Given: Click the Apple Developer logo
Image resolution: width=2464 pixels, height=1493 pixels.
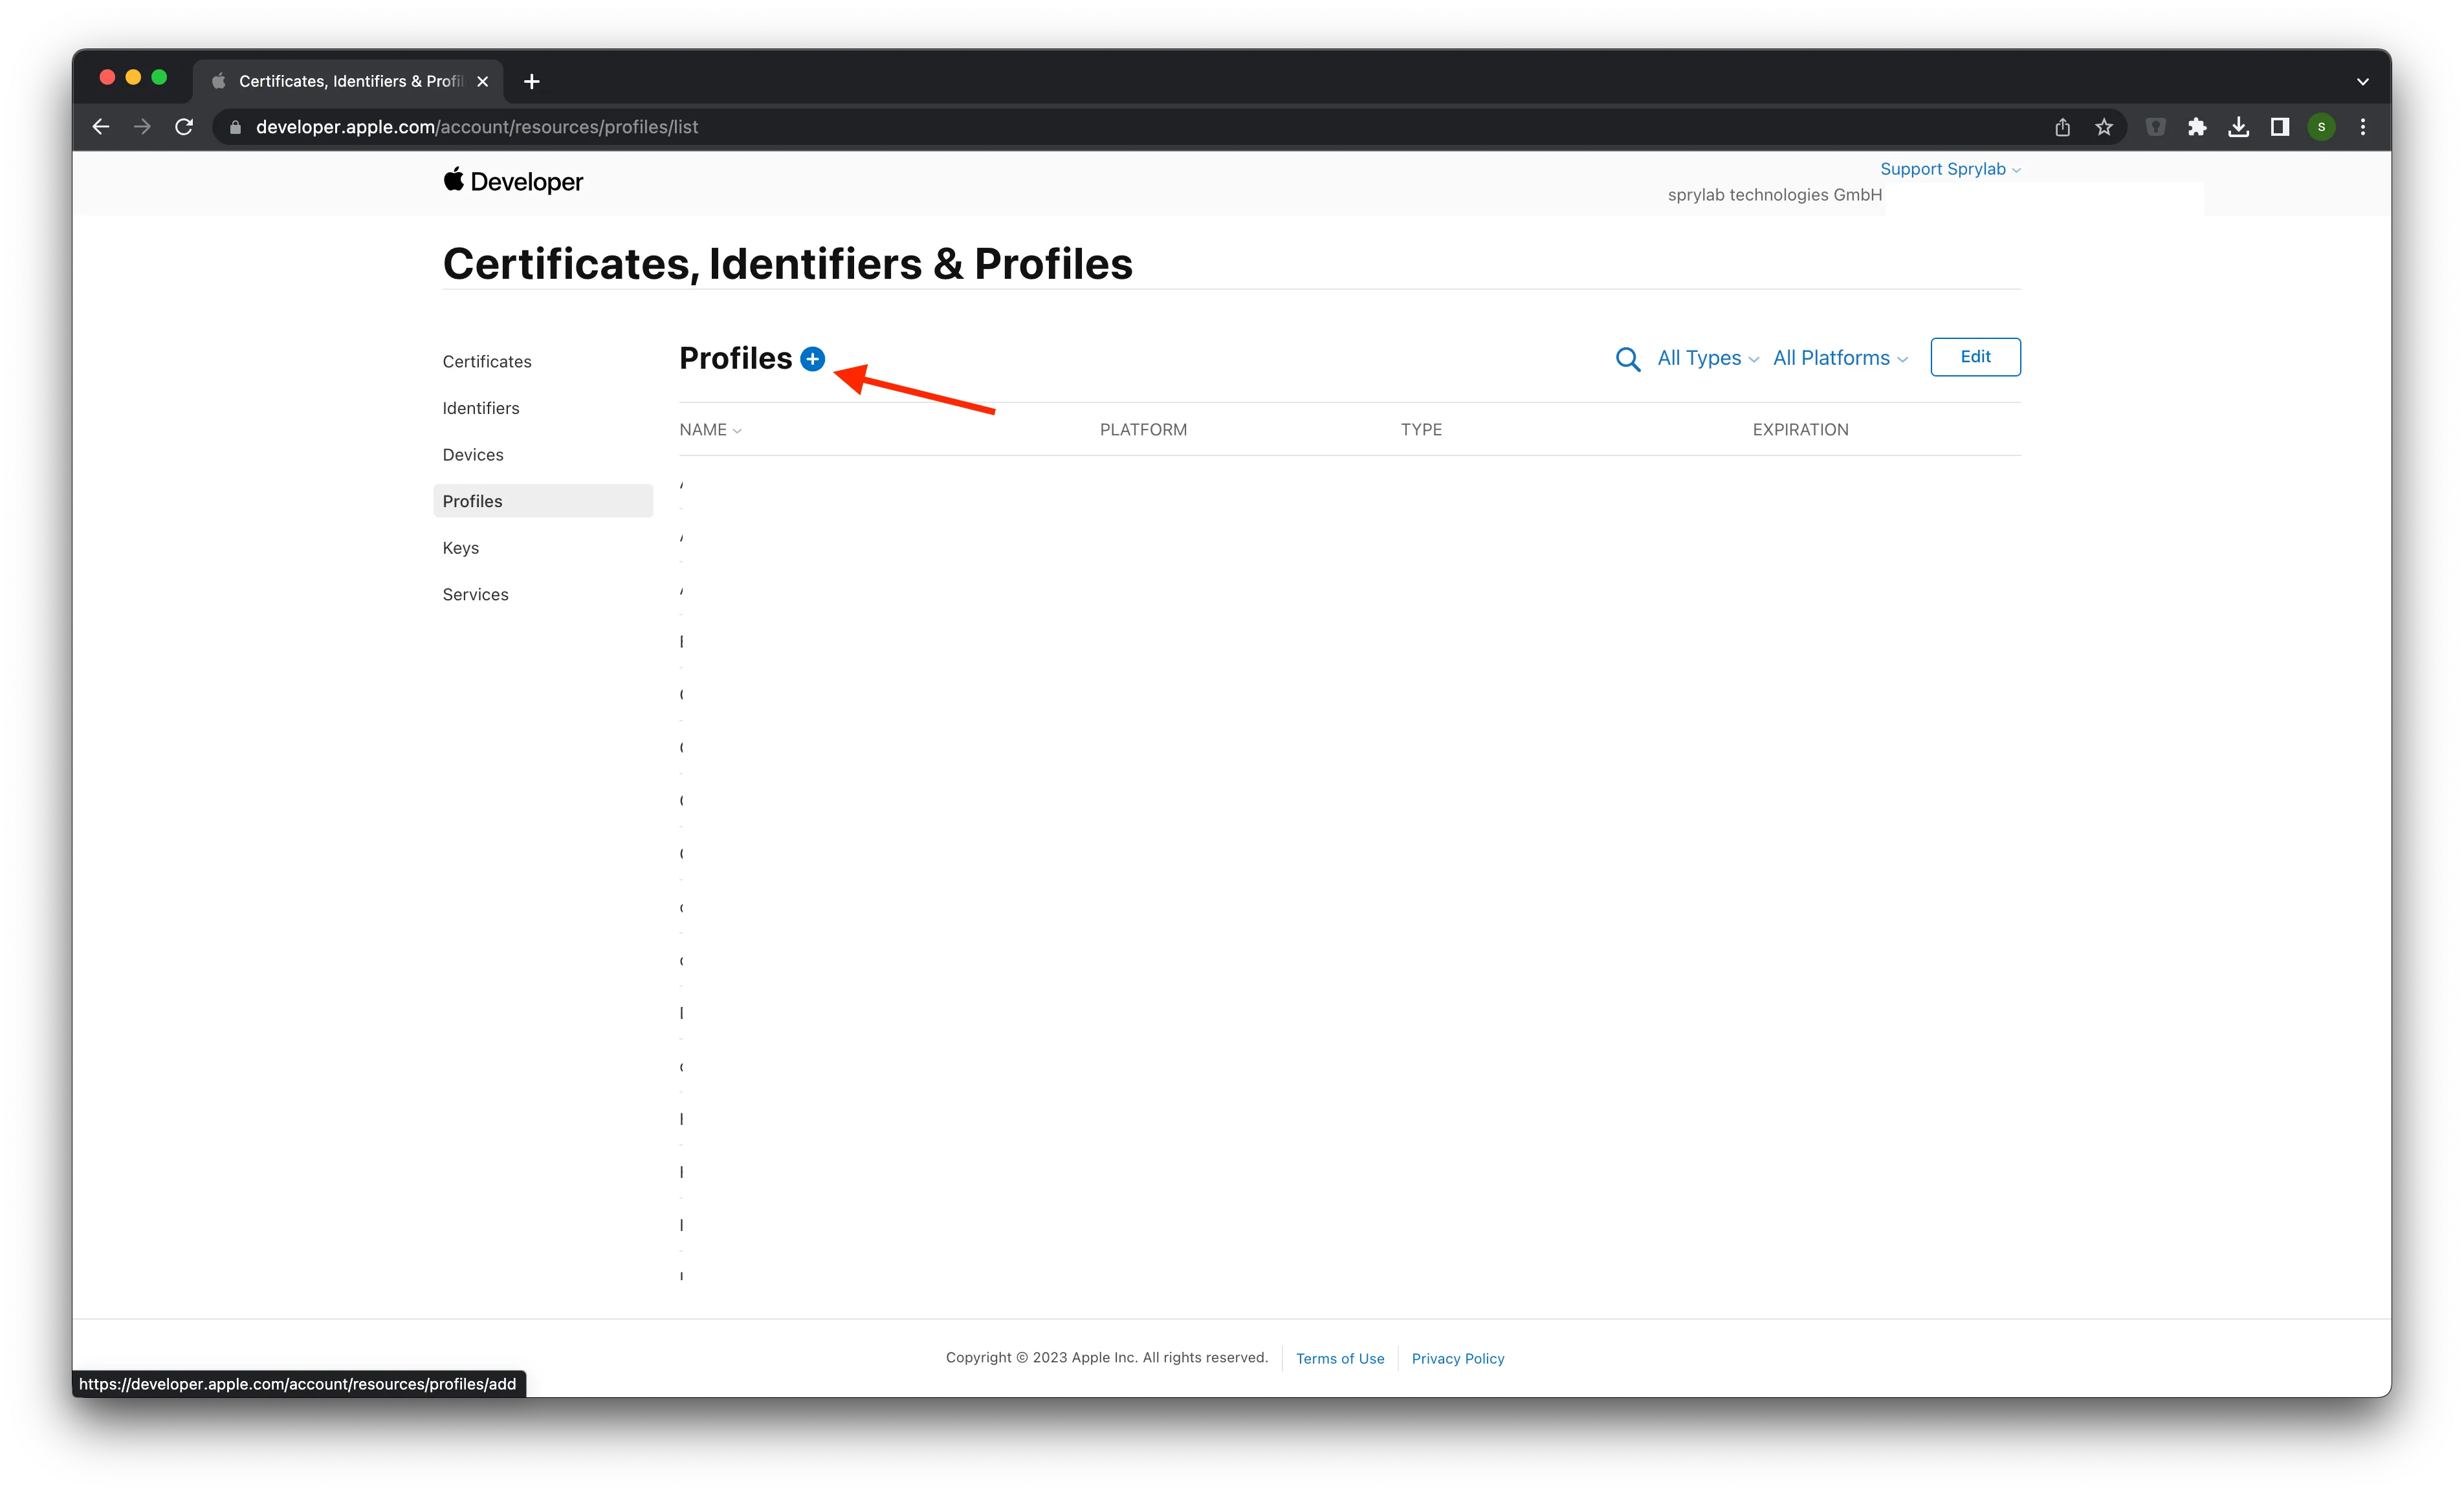Looking at the screenshot, I should tap(513, 181).
